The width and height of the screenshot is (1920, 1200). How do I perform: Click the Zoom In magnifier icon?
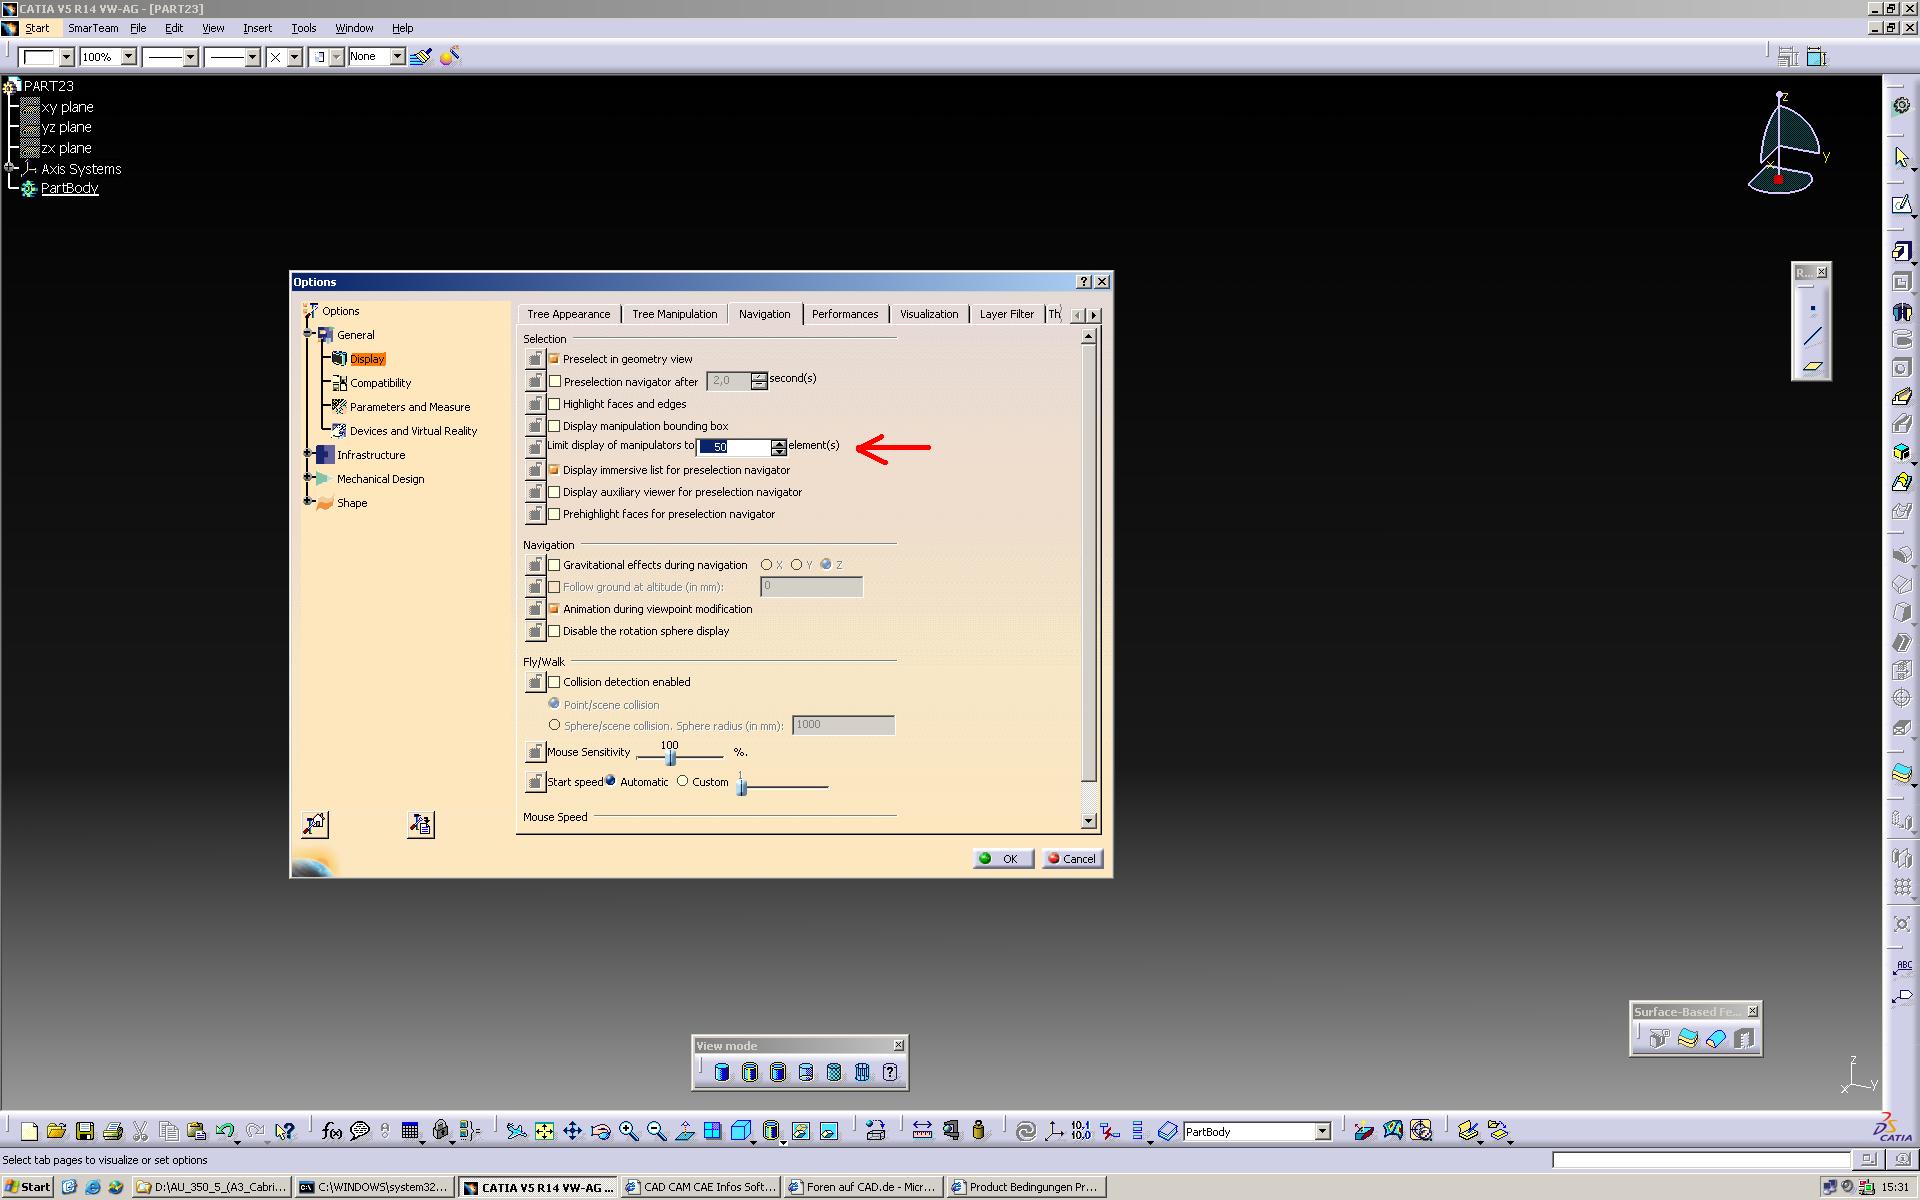(628, 1131)
